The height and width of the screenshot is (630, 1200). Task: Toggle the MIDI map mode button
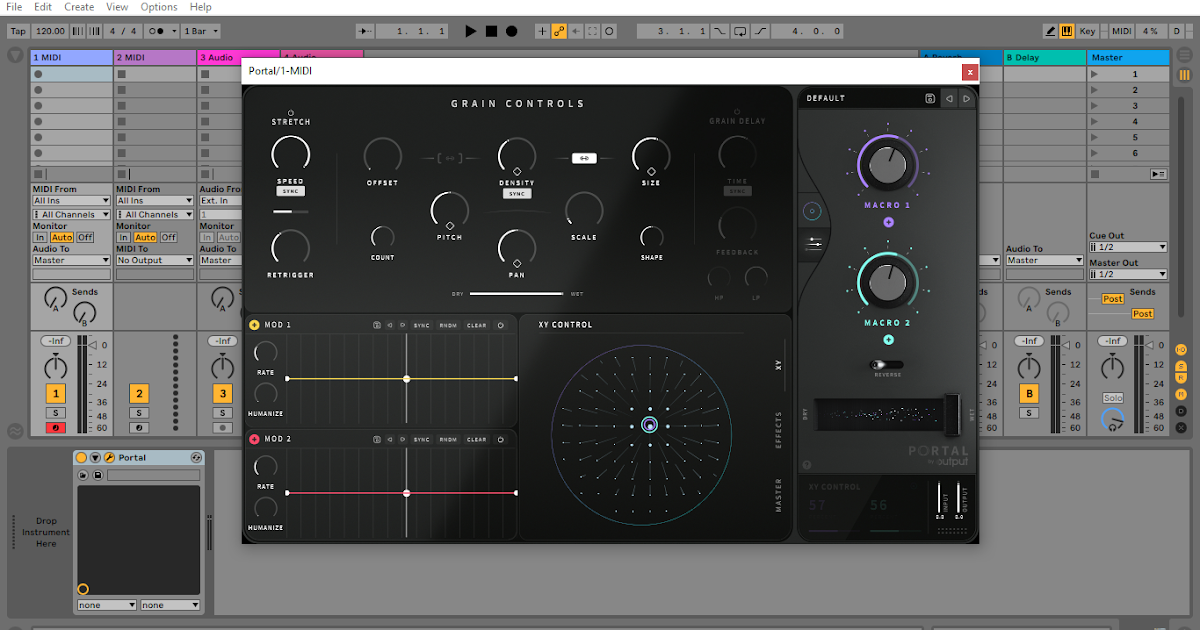click(1122, 31)
